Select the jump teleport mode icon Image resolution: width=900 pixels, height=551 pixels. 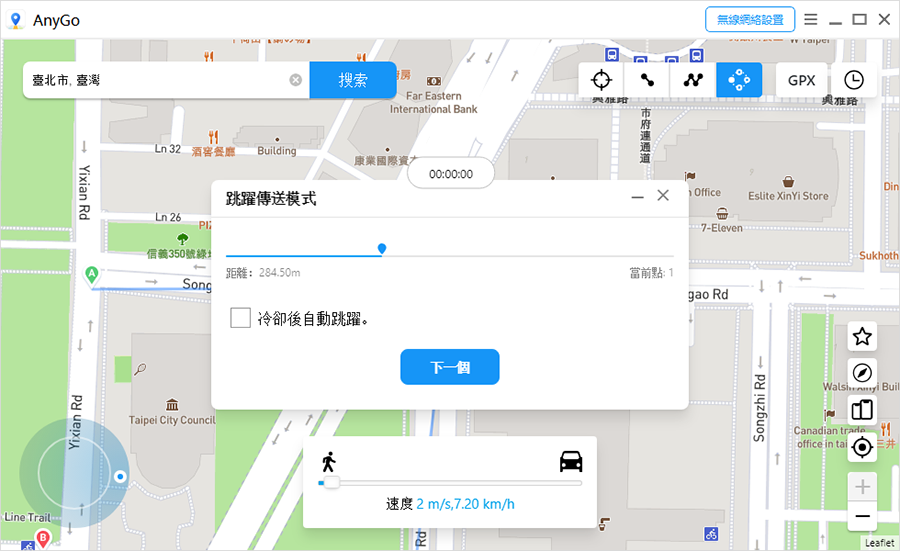(x=739, y=80)
